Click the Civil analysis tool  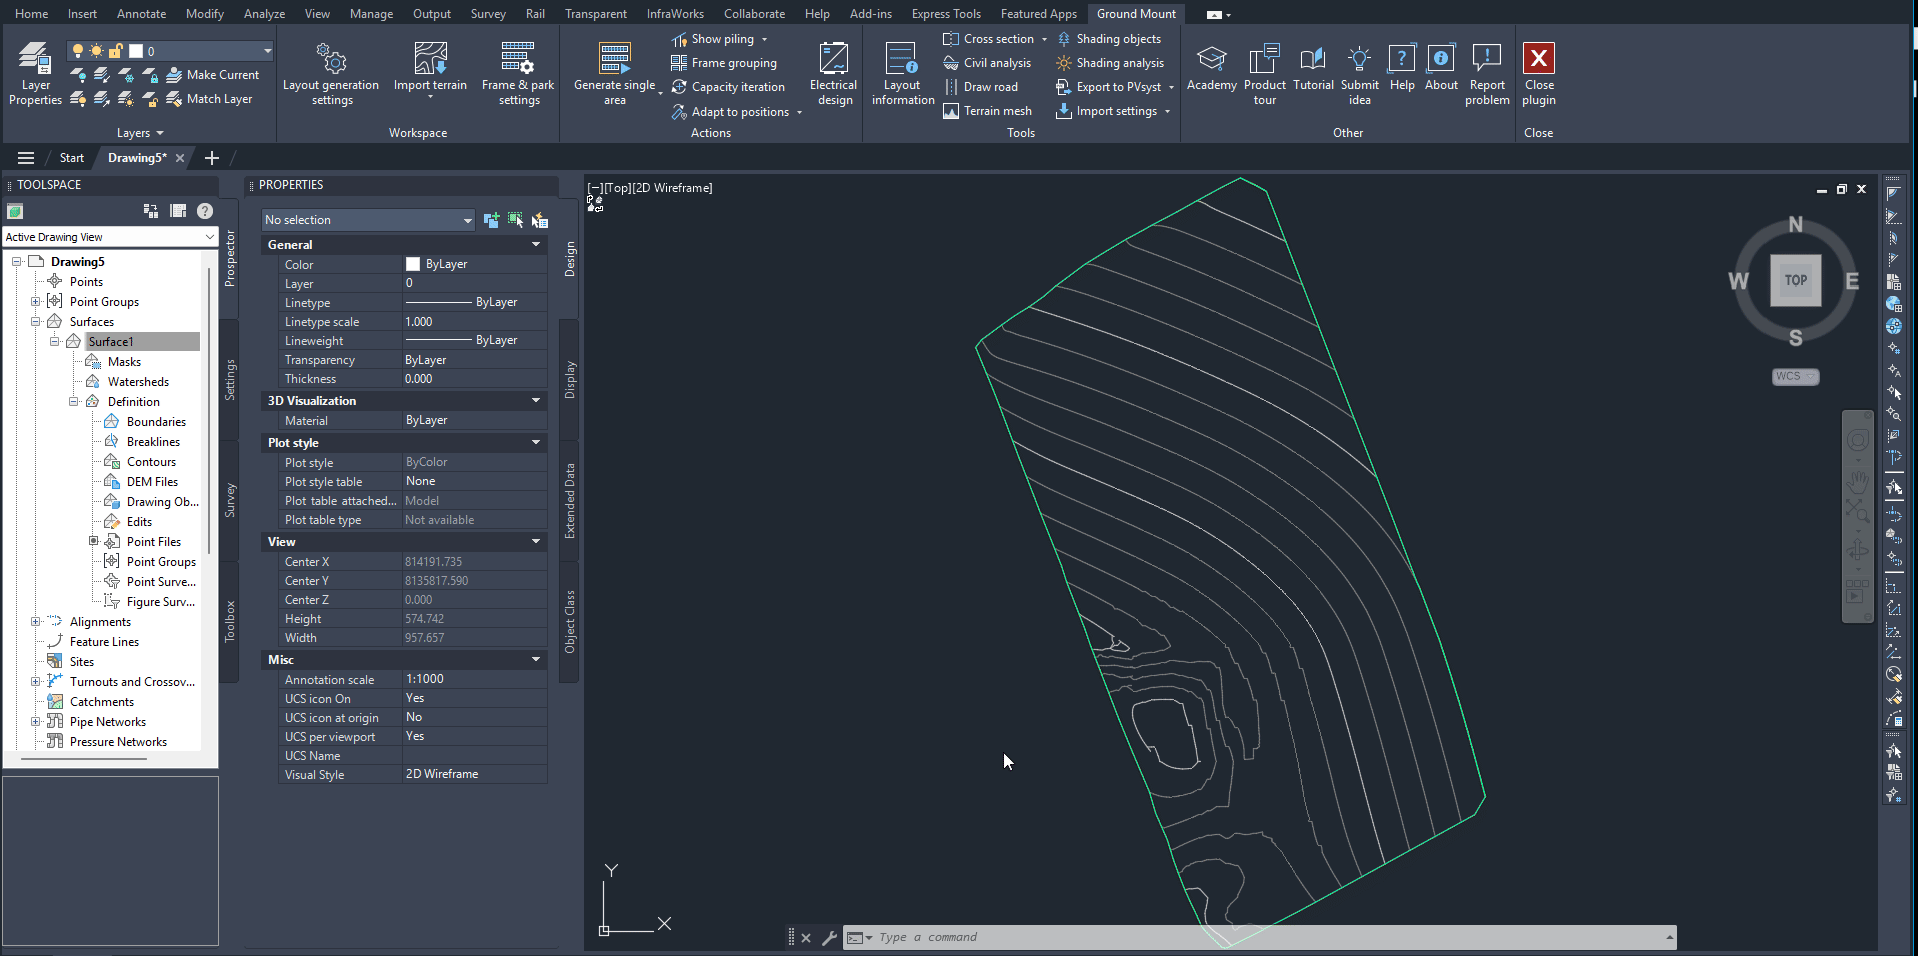[987, 63]
